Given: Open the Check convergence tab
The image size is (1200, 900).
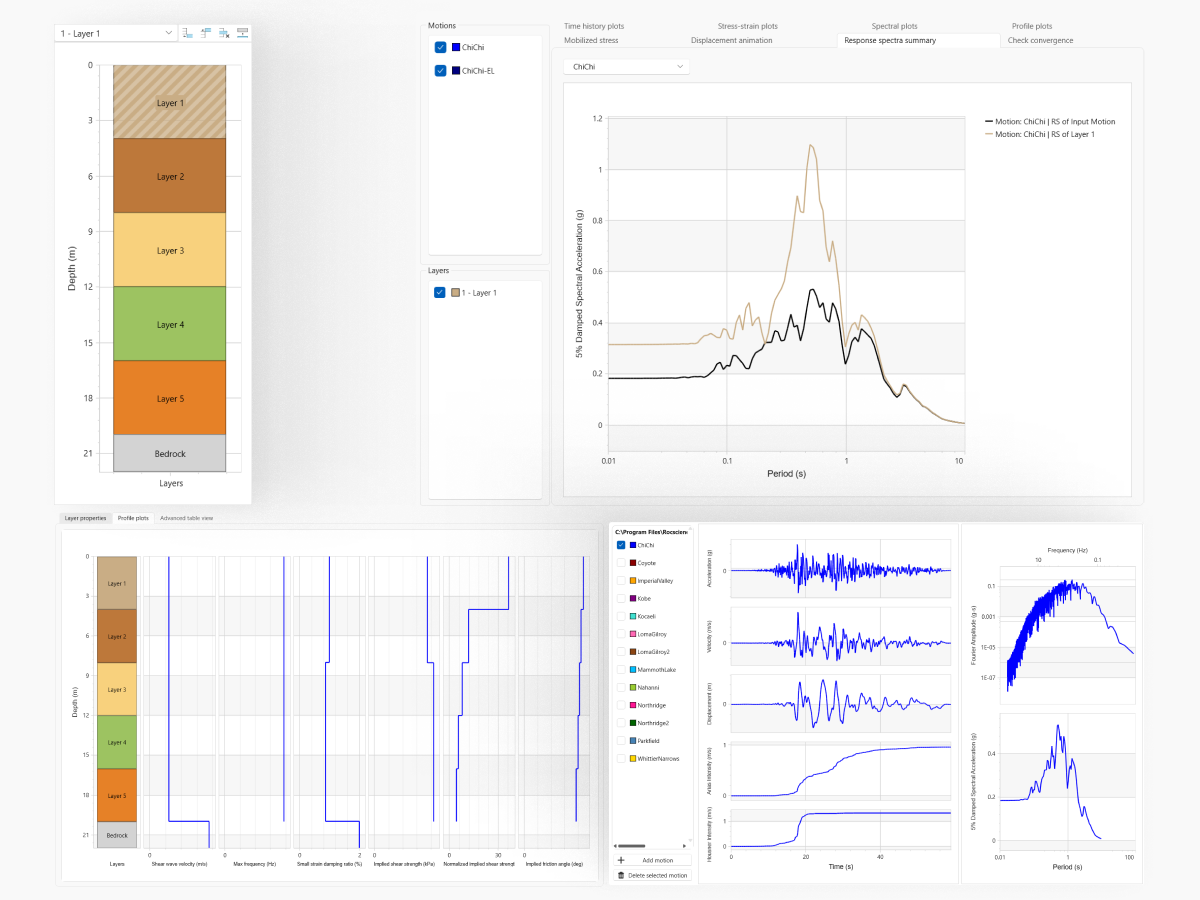Looking at the screenshot, I should [x=1040, y=41].
